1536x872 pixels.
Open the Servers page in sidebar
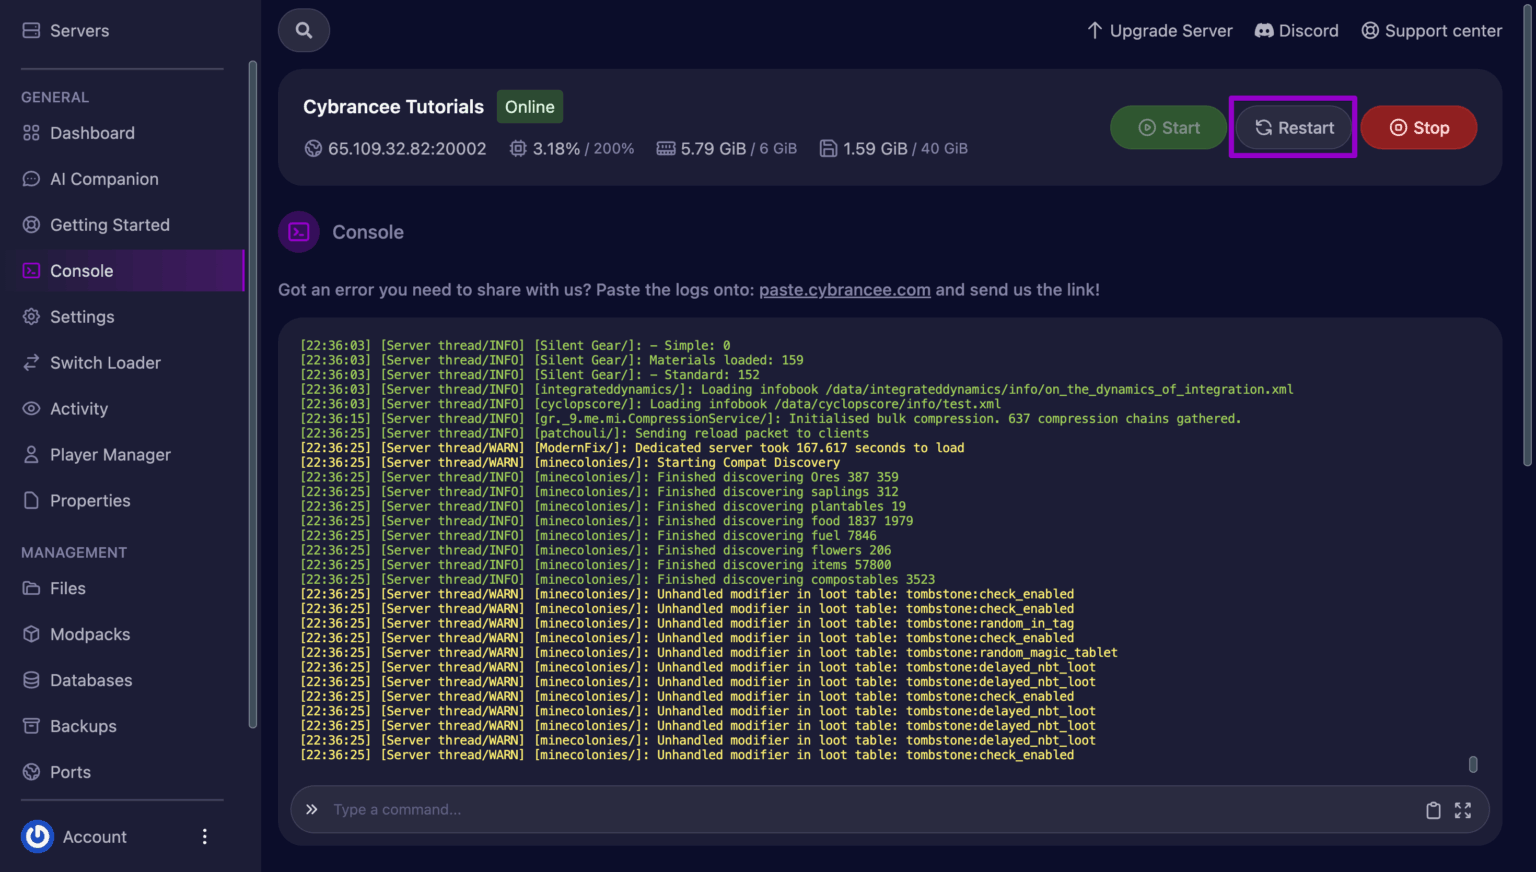pos(66,31)
